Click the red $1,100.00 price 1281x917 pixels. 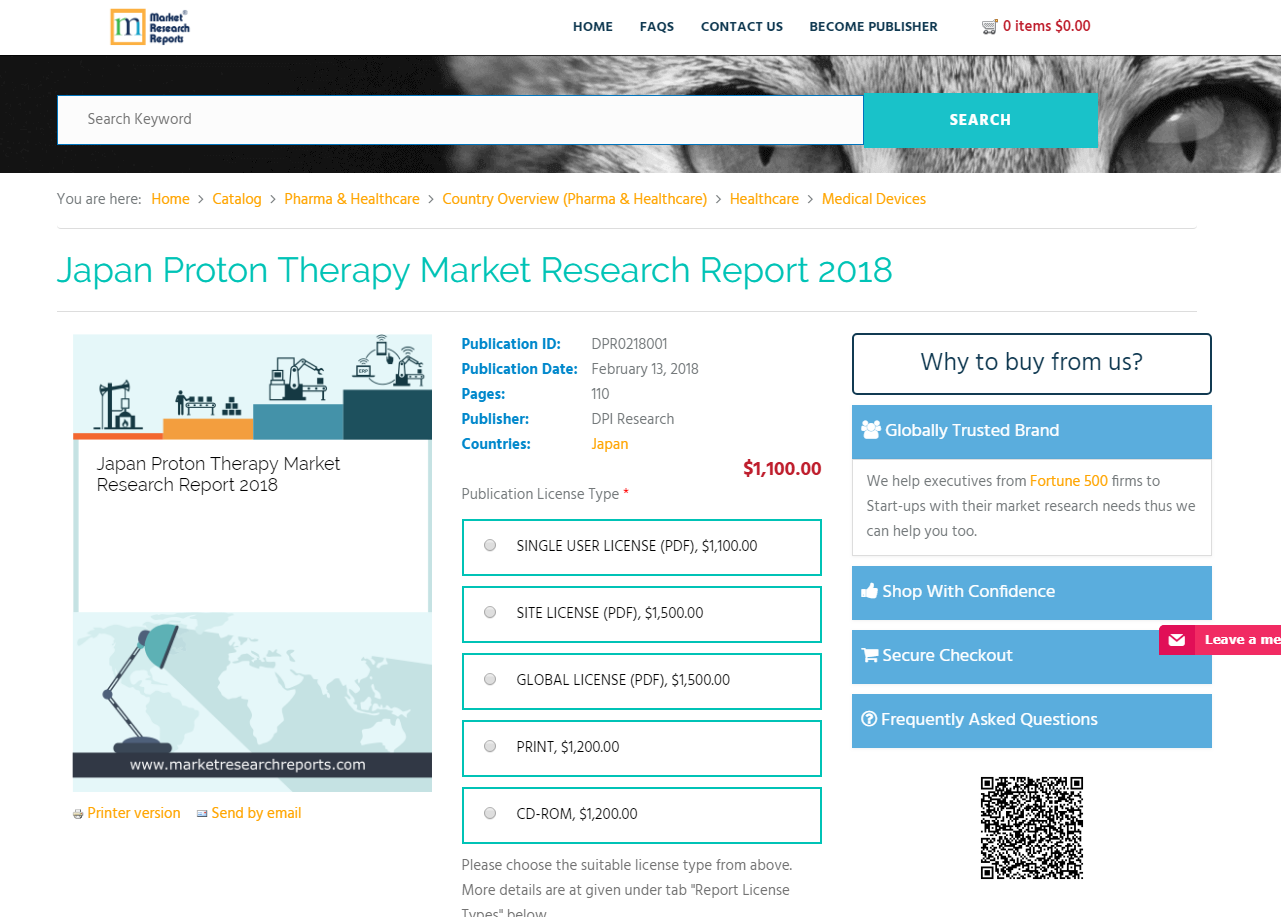click(x=782, y=469)
